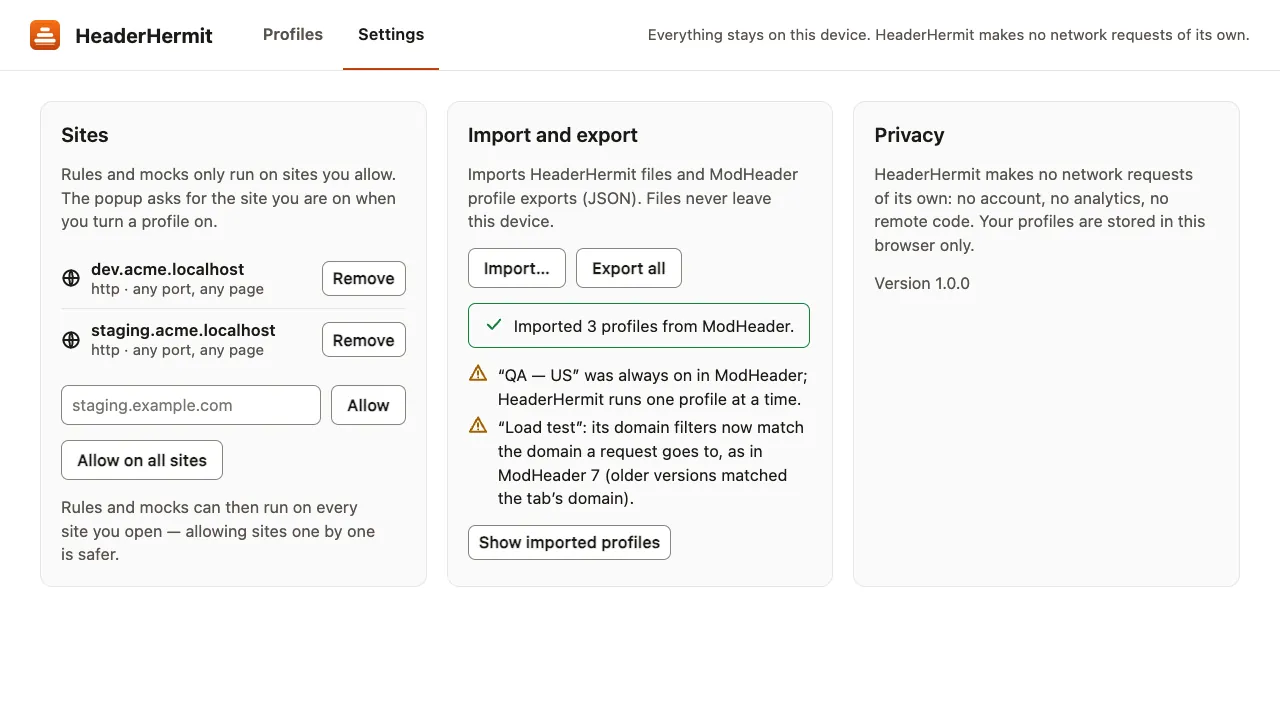This screenshot has width=1280, height=704.
Task: Click the Rules and mocks only run description
Action: pyautogui.click(x=228, y=198)
